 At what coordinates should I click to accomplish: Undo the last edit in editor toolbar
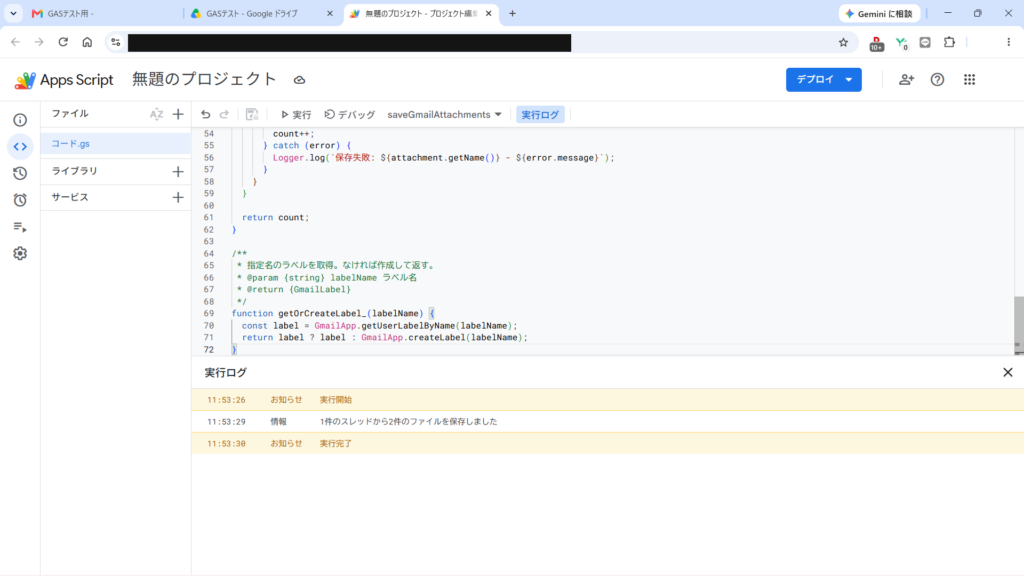click(x=206, y=114)
